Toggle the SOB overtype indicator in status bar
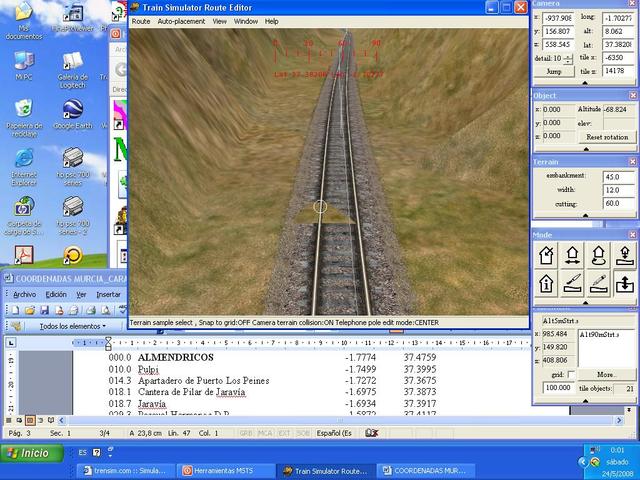The height and width of the screenshot is (480, 640). tap(303, 433)
